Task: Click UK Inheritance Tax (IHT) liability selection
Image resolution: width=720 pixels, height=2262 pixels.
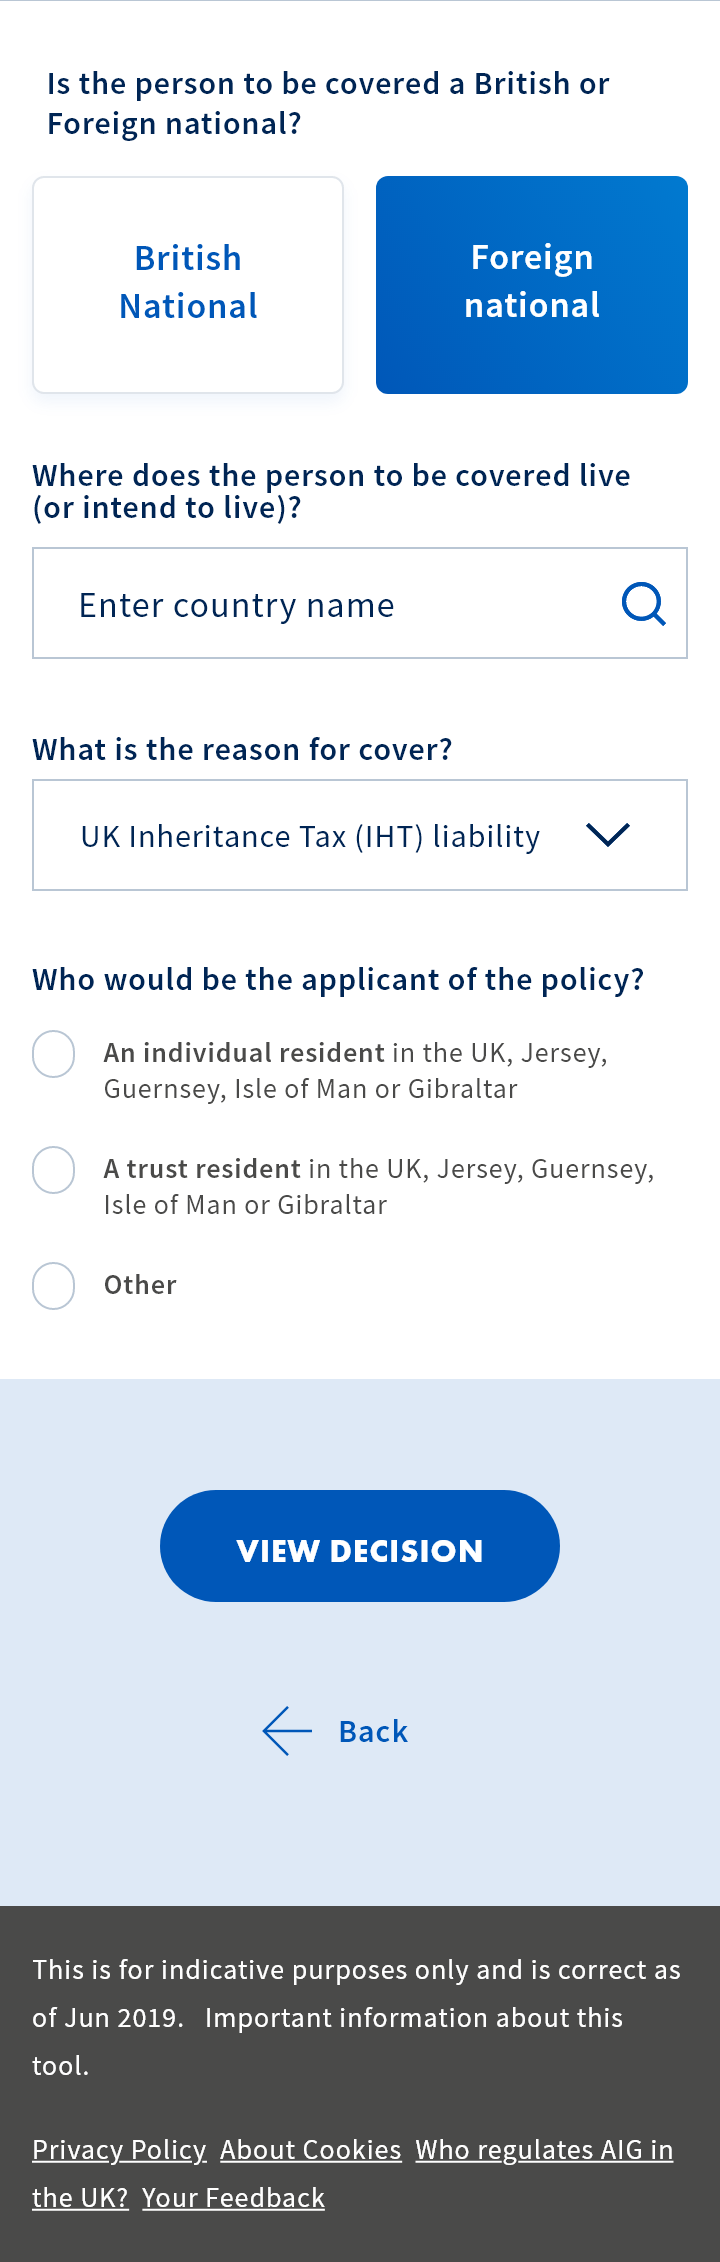Action: pos(310,836)
